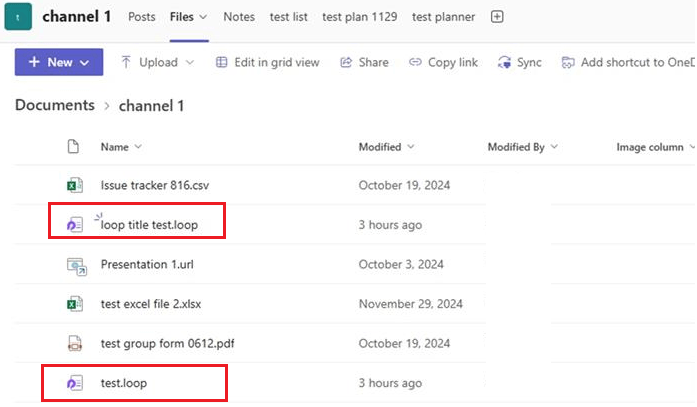Click the loop icon beside test.loop
This screenshot has height=407, width=697.
[x=75, y=383]
